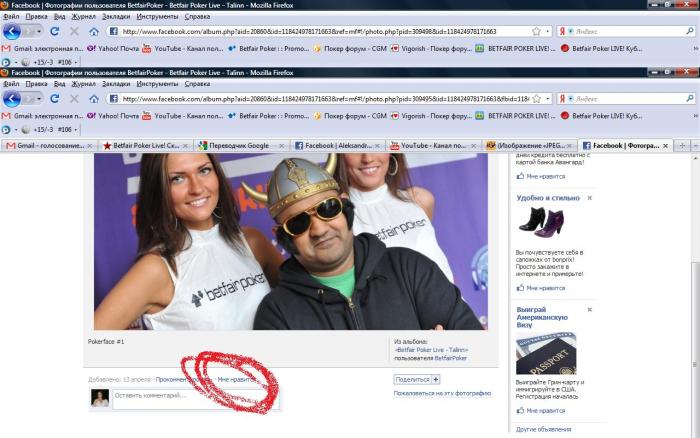Switch to the Переводчик Google tab

click(x=242, y=146)
